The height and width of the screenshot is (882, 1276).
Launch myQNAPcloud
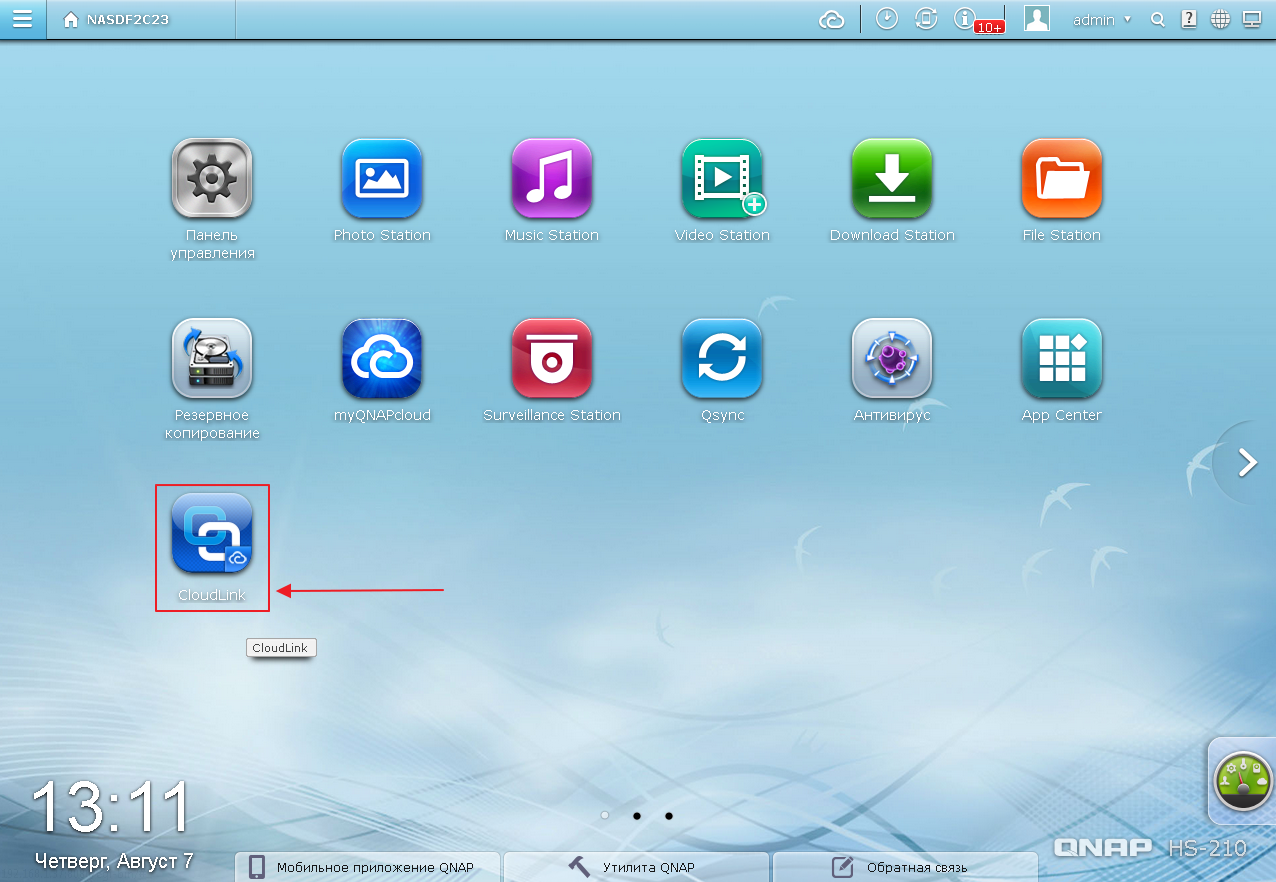click(382, 358)
